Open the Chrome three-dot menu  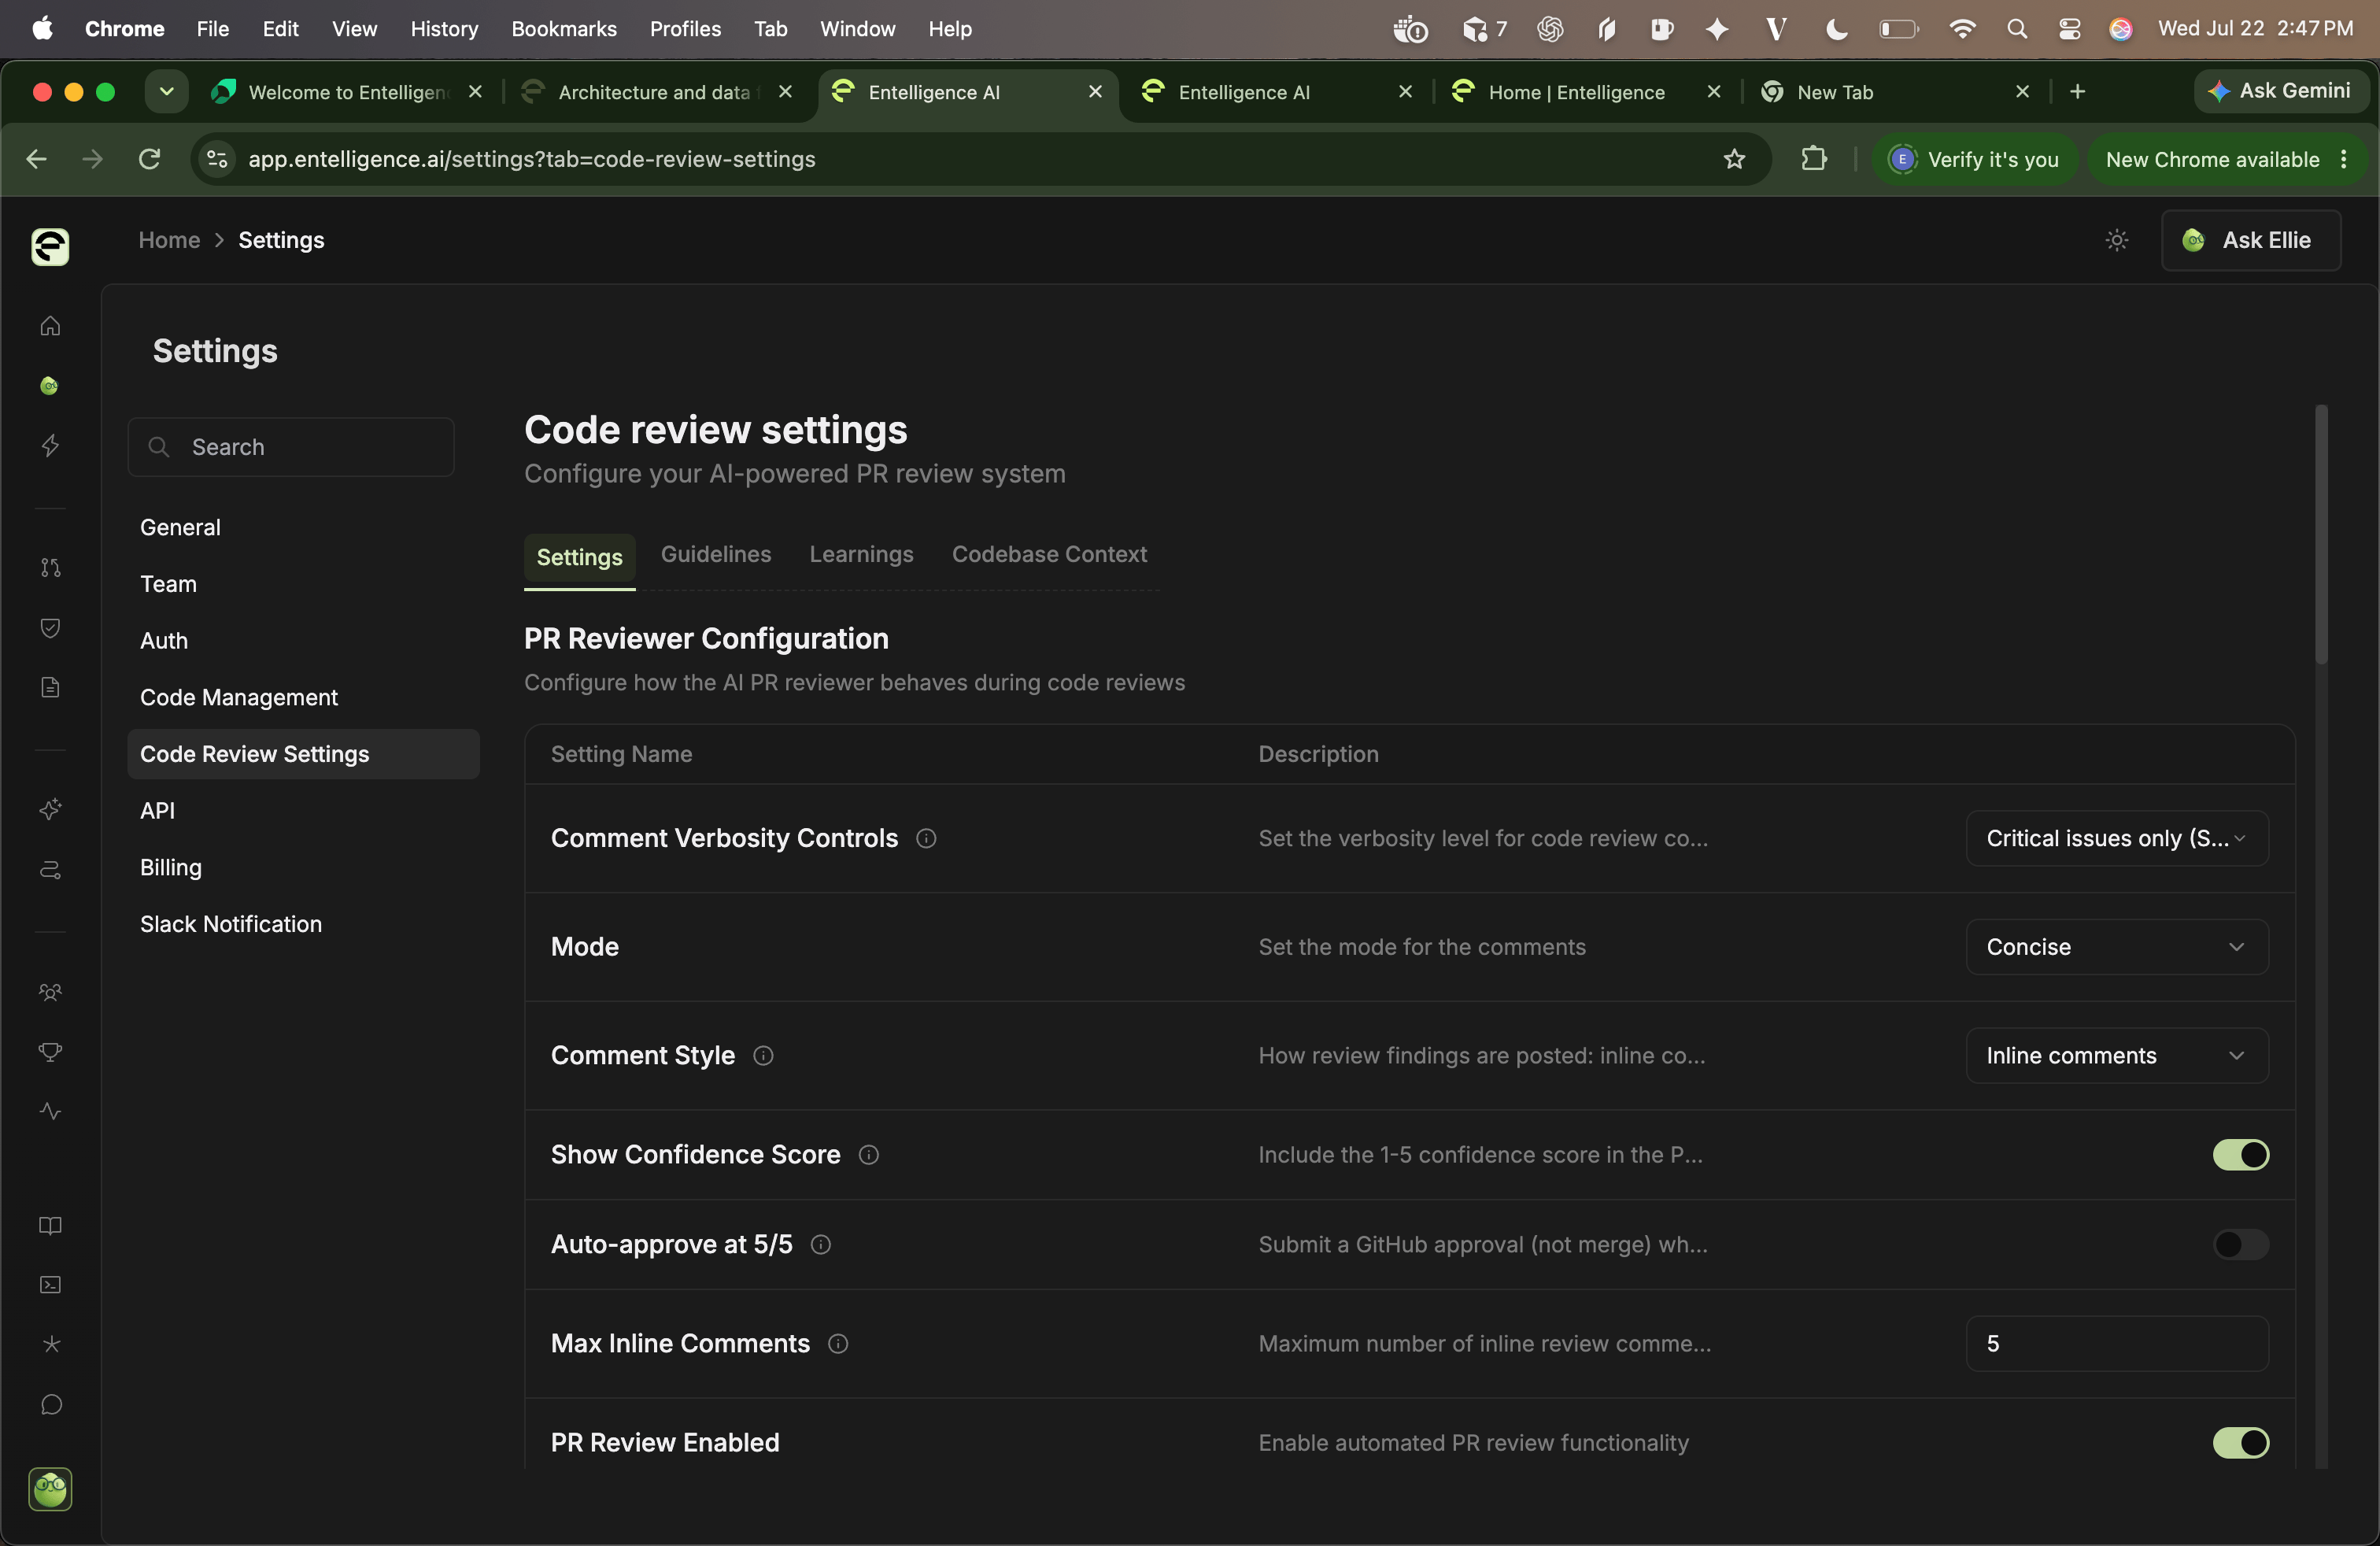click(2343, 159)
